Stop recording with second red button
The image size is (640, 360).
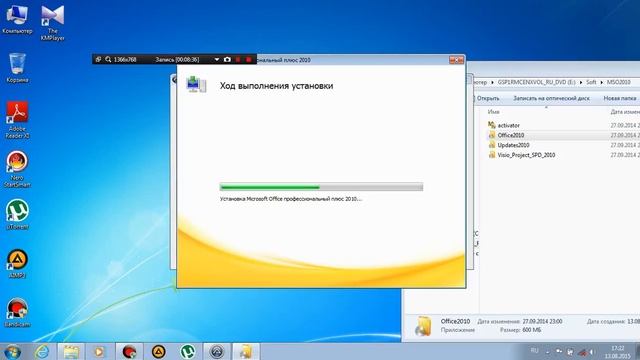click(249, 60)
